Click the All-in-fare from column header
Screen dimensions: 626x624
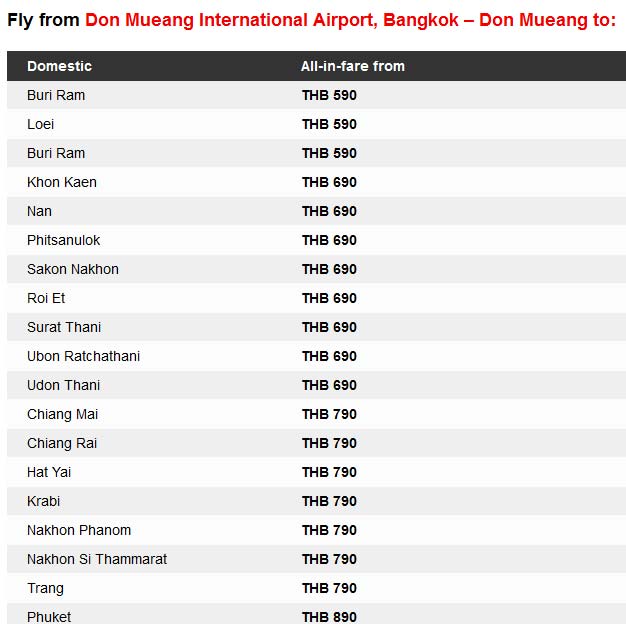click(x=353, y=66)
